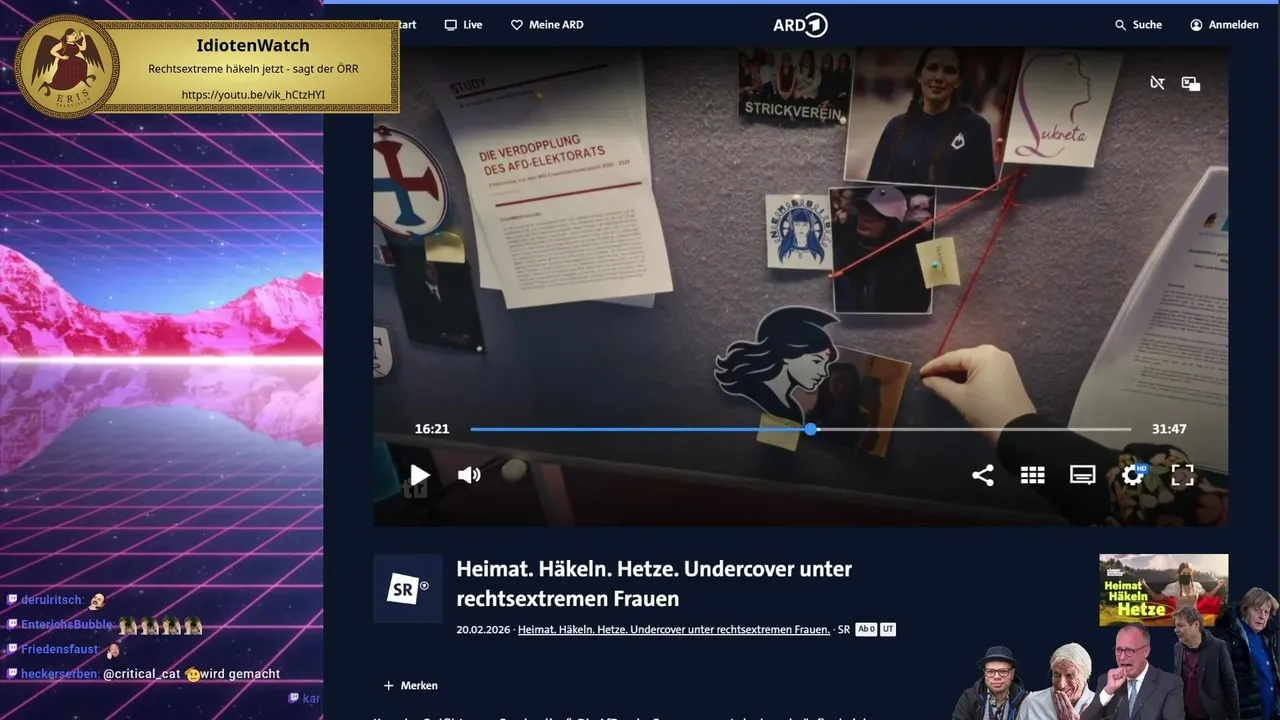Click the Merken bookmark button

pyautogui.click(x=411, y=686)
